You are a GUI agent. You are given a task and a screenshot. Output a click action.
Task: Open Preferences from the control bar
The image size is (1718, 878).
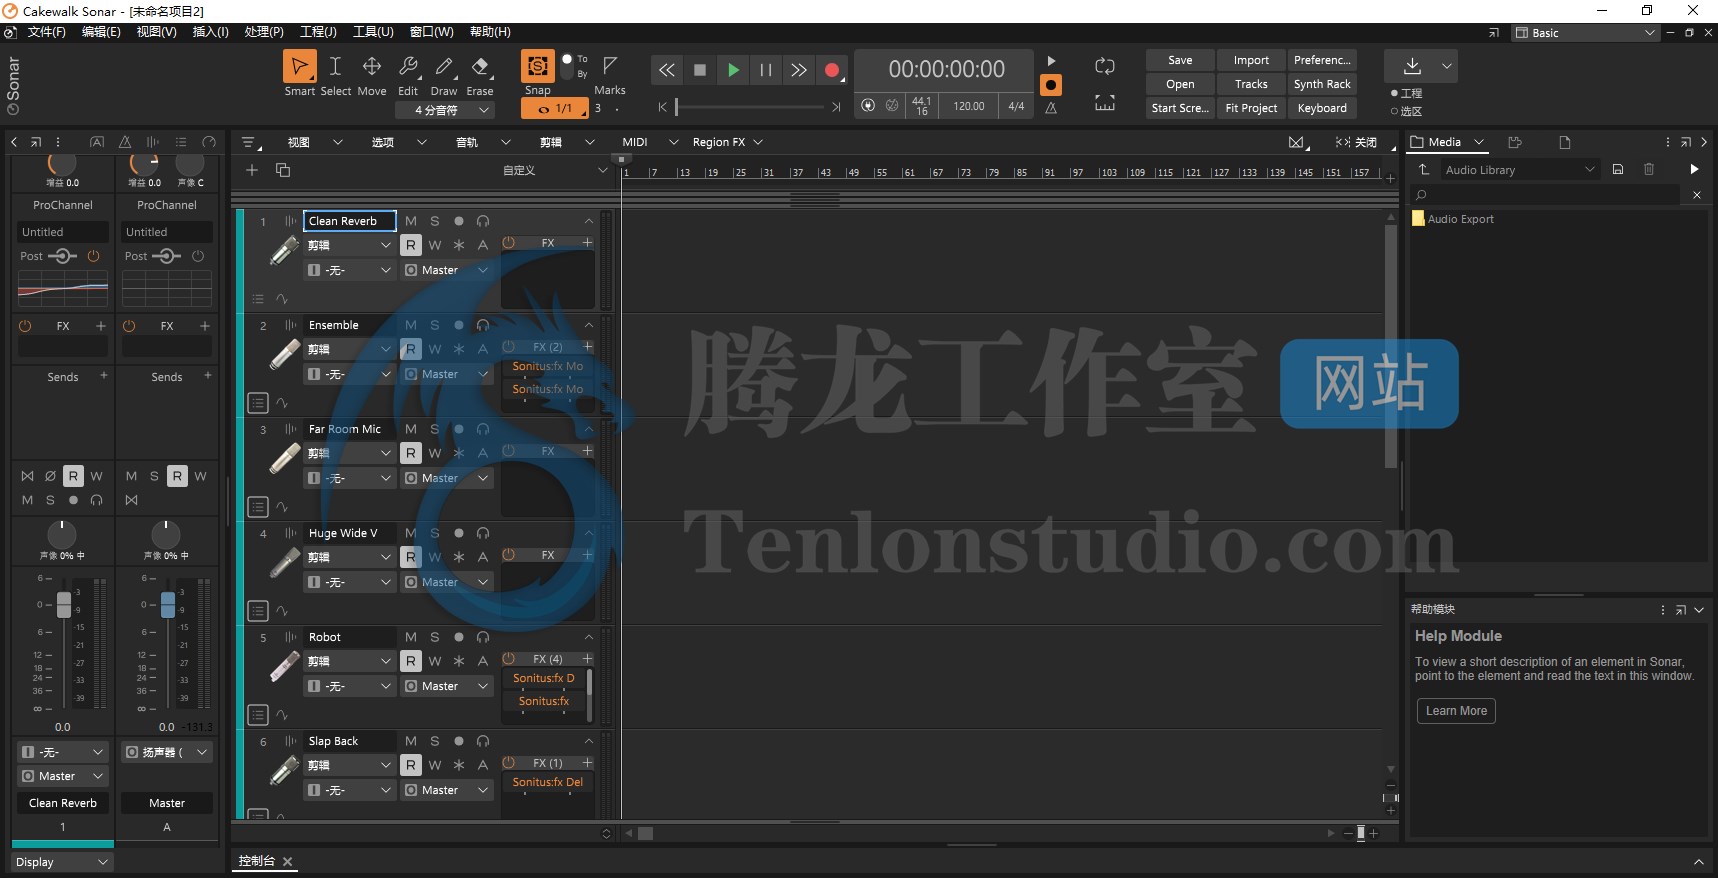tap(1322, 60)
